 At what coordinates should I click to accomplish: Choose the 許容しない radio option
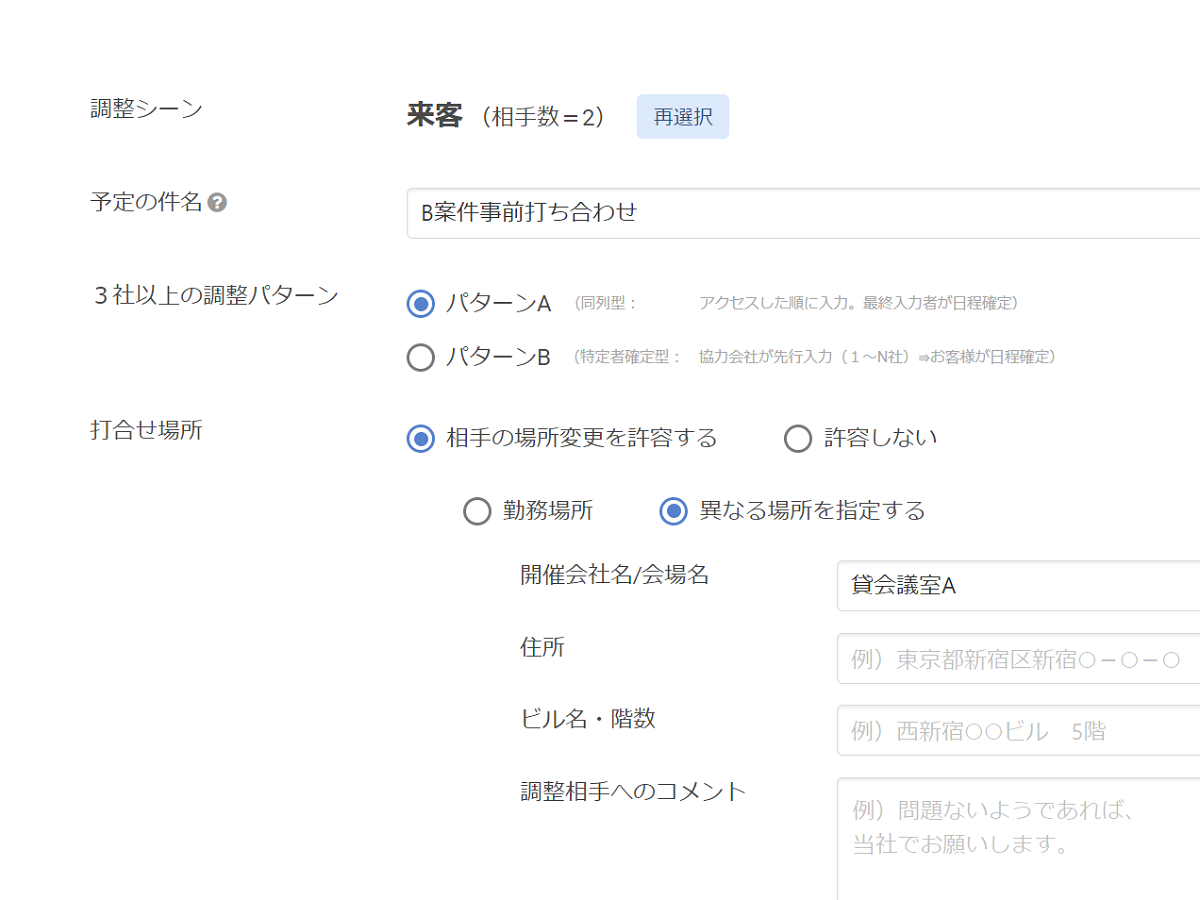pyautogui.click(x=798, y=438)
